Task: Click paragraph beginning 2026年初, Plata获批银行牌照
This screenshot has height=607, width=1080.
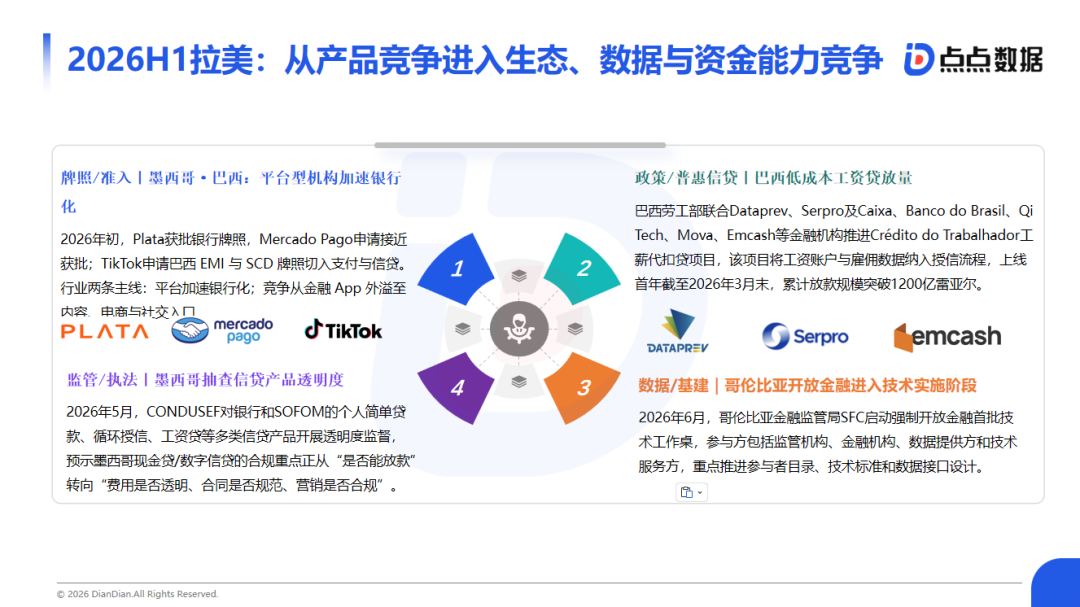Action: [233, 275]
